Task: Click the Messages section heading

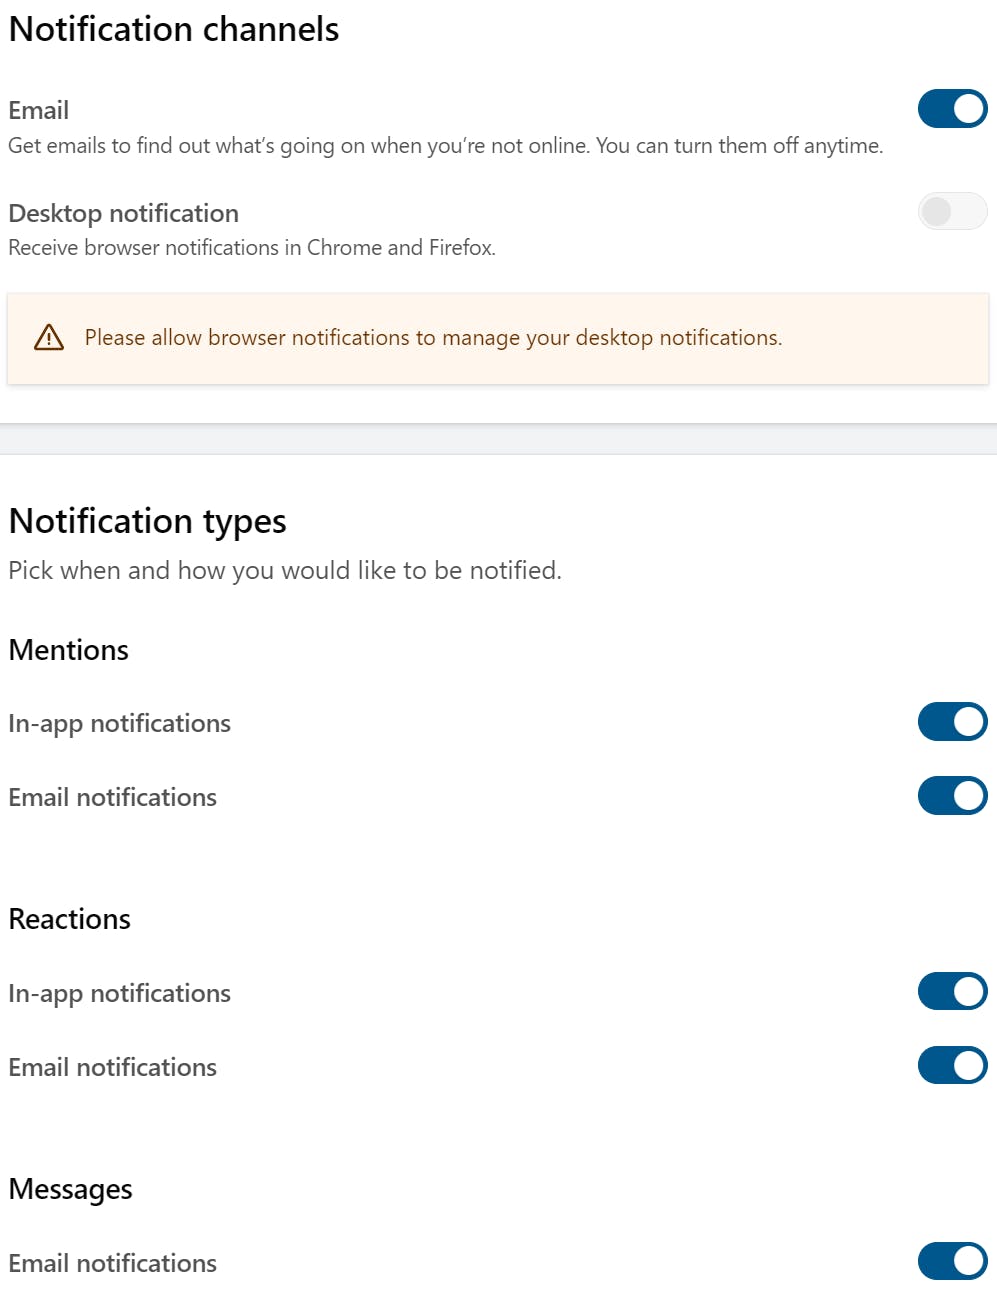Action: click(71, 1190)
